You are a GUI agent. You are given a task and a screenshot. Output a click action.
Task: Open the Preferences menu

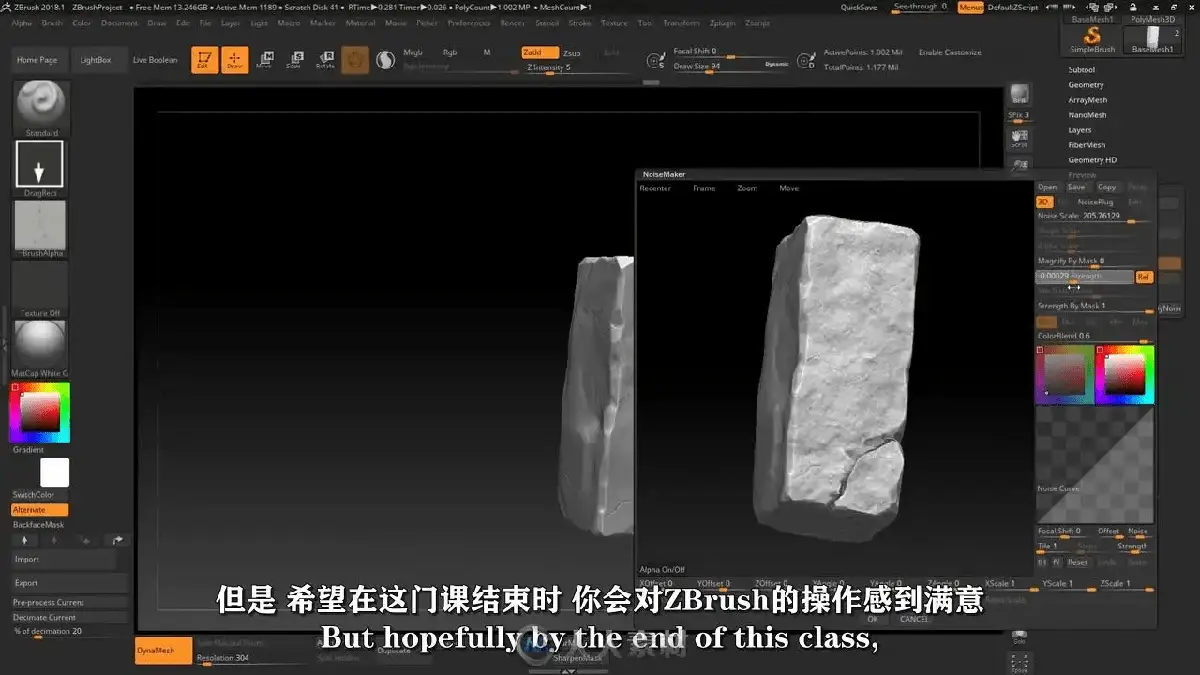pyautogui.click(x=469, y=22)
